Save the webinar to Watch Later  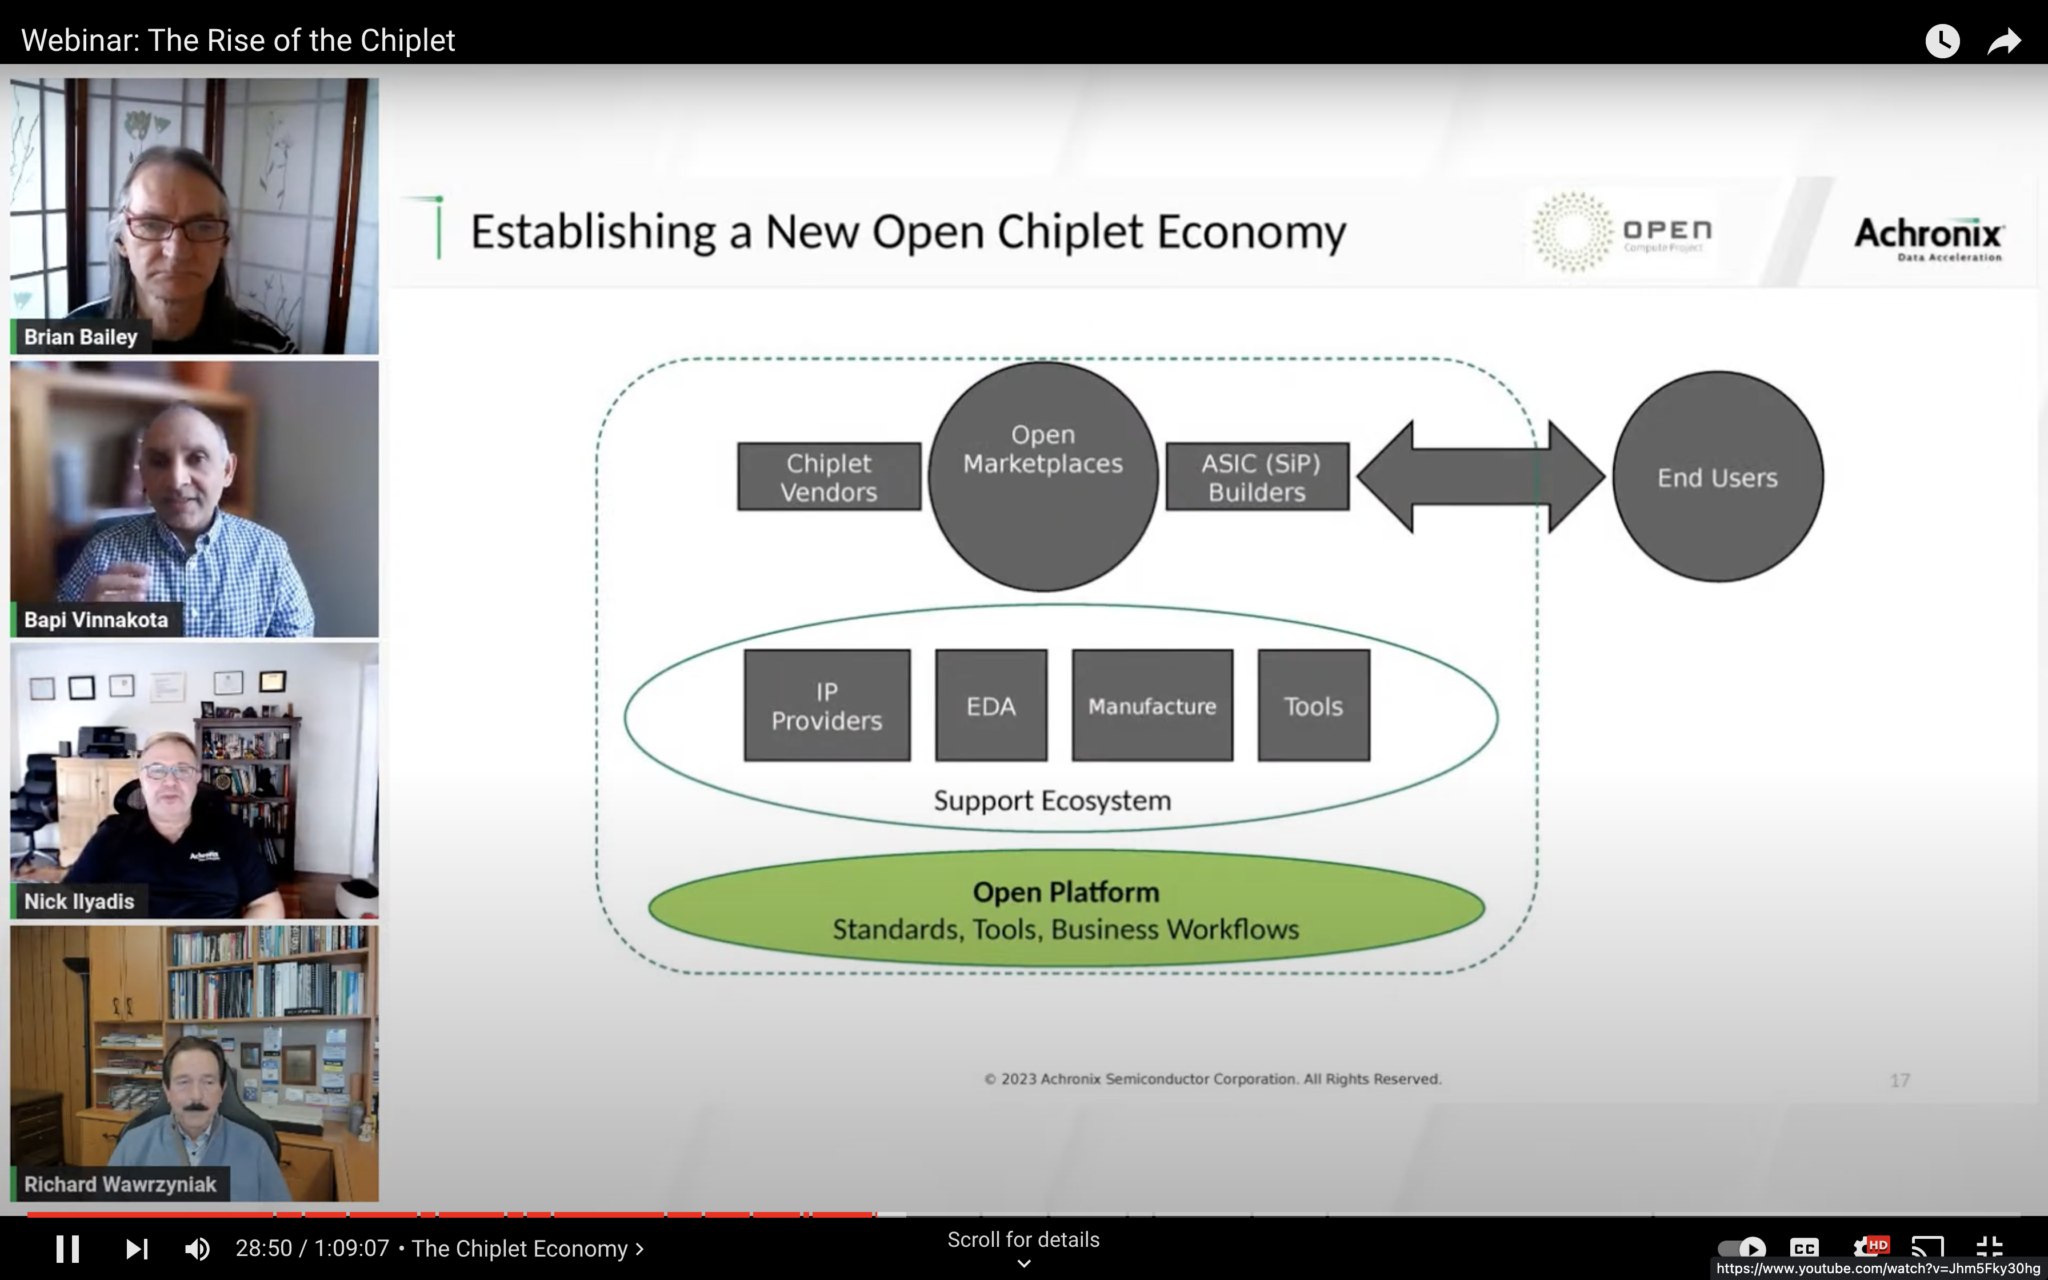point(1943,40)
